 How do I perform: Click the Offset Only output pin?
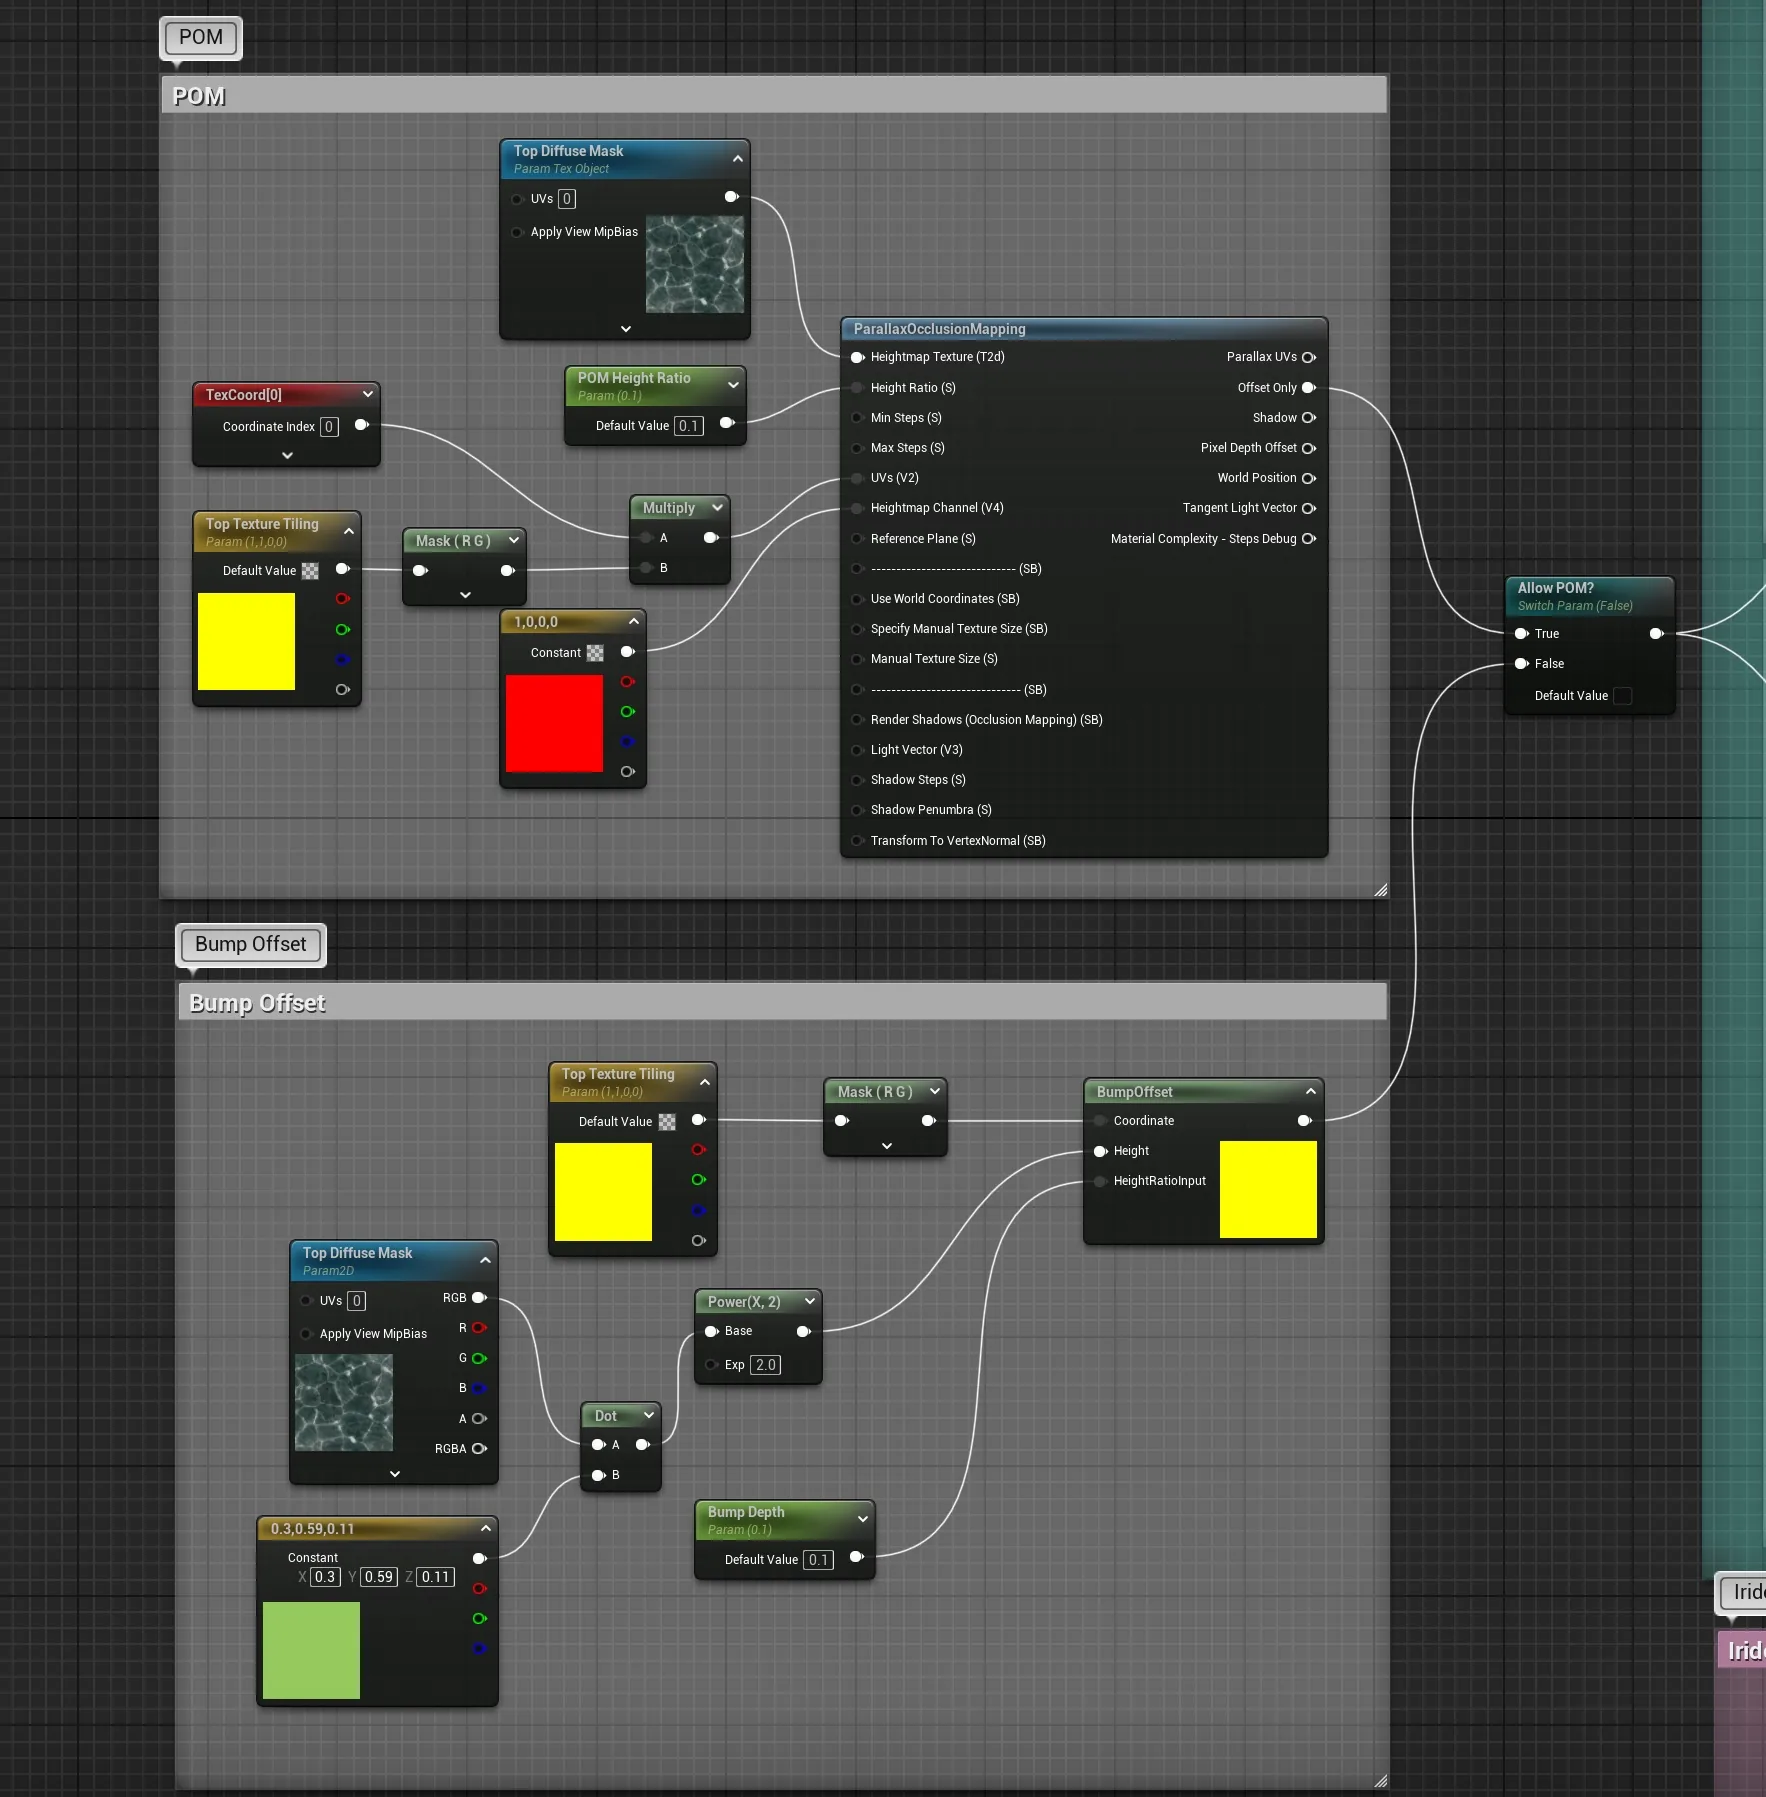coord(1309,388)
